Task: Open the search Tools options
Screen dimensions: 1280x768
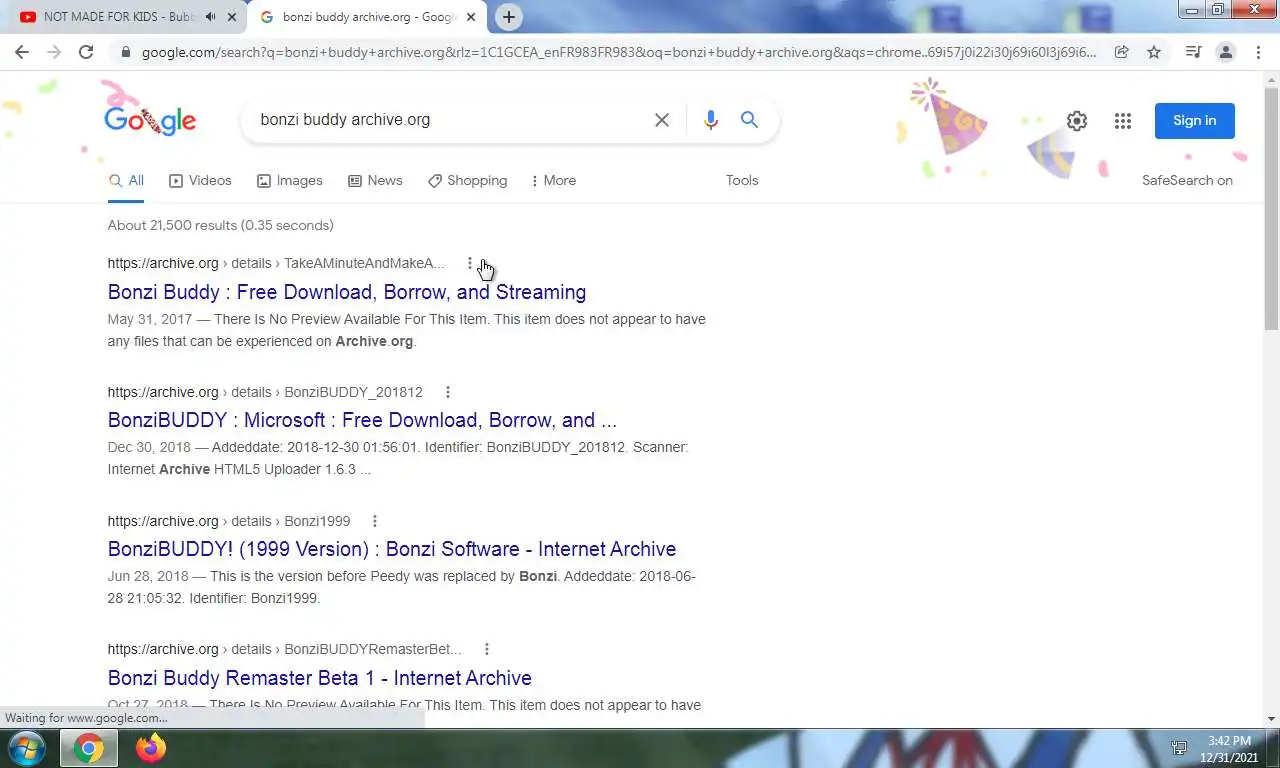Action: pyautogui.click(x=742, y=181)
